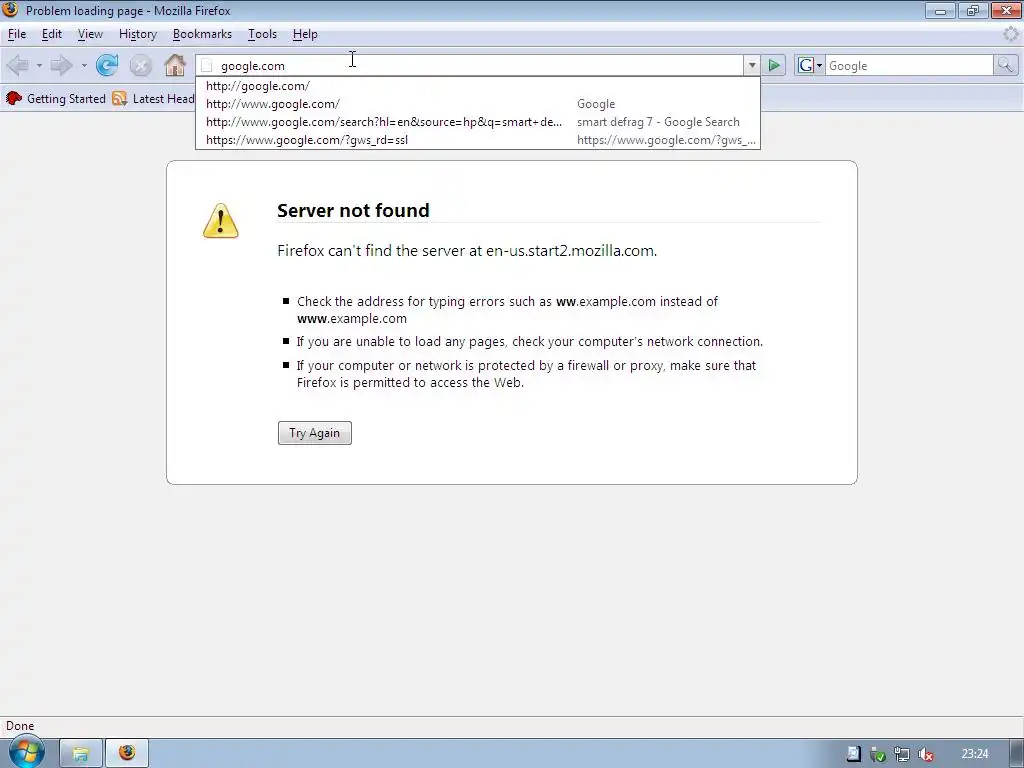
Task: Click the Google search engine icon
Action: tap(806, 65)
